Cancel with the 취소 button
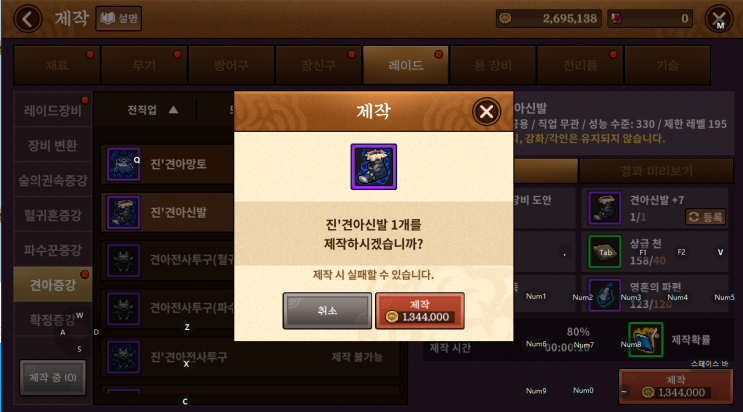 (327, 311)
